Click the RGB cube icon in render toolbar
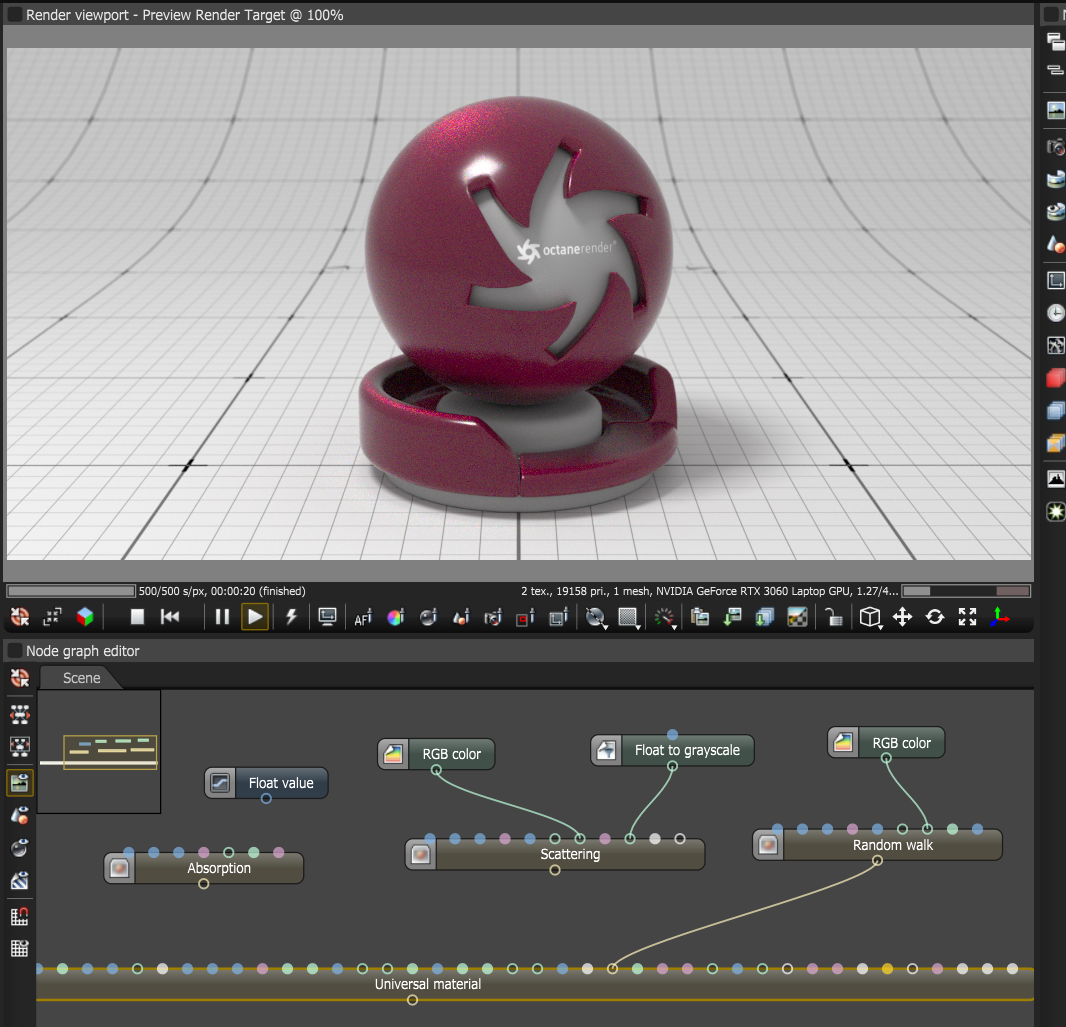This screenshot has width=1066, height=1027. tap(85, 617)
